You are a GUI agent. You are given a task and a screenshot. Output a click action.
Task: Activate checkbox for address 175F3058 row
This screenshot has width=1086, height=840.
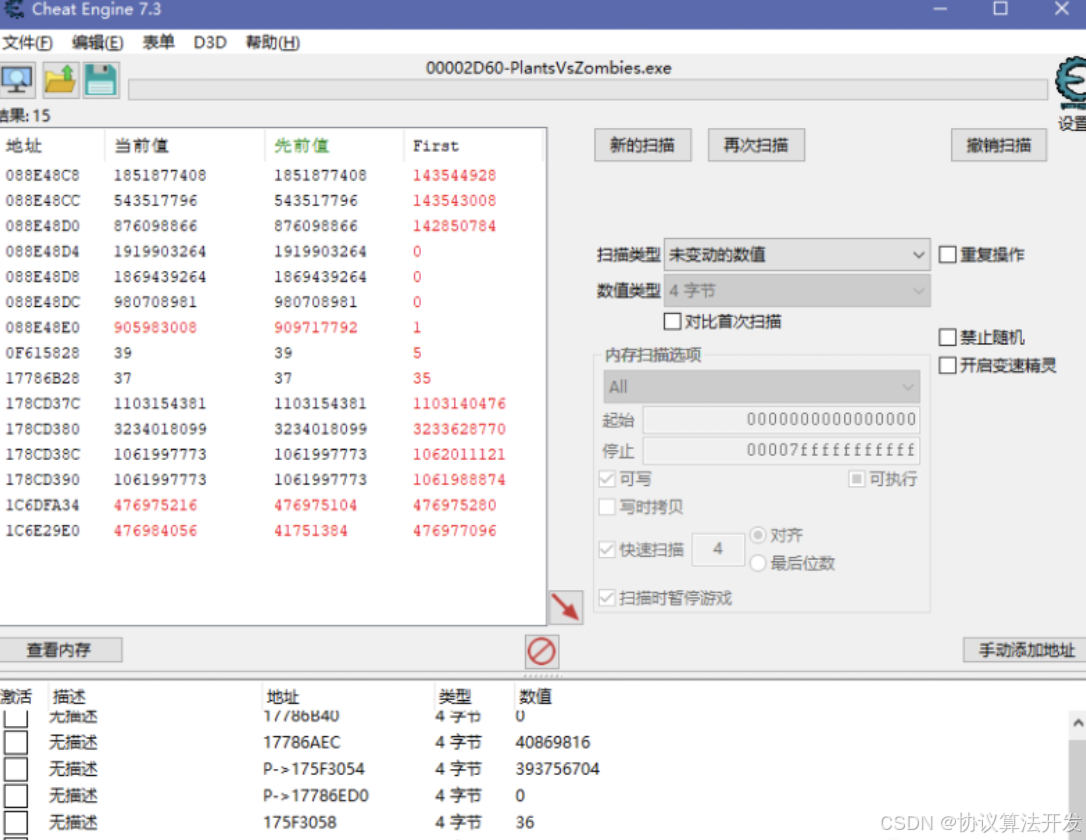(x=16, y=822)
